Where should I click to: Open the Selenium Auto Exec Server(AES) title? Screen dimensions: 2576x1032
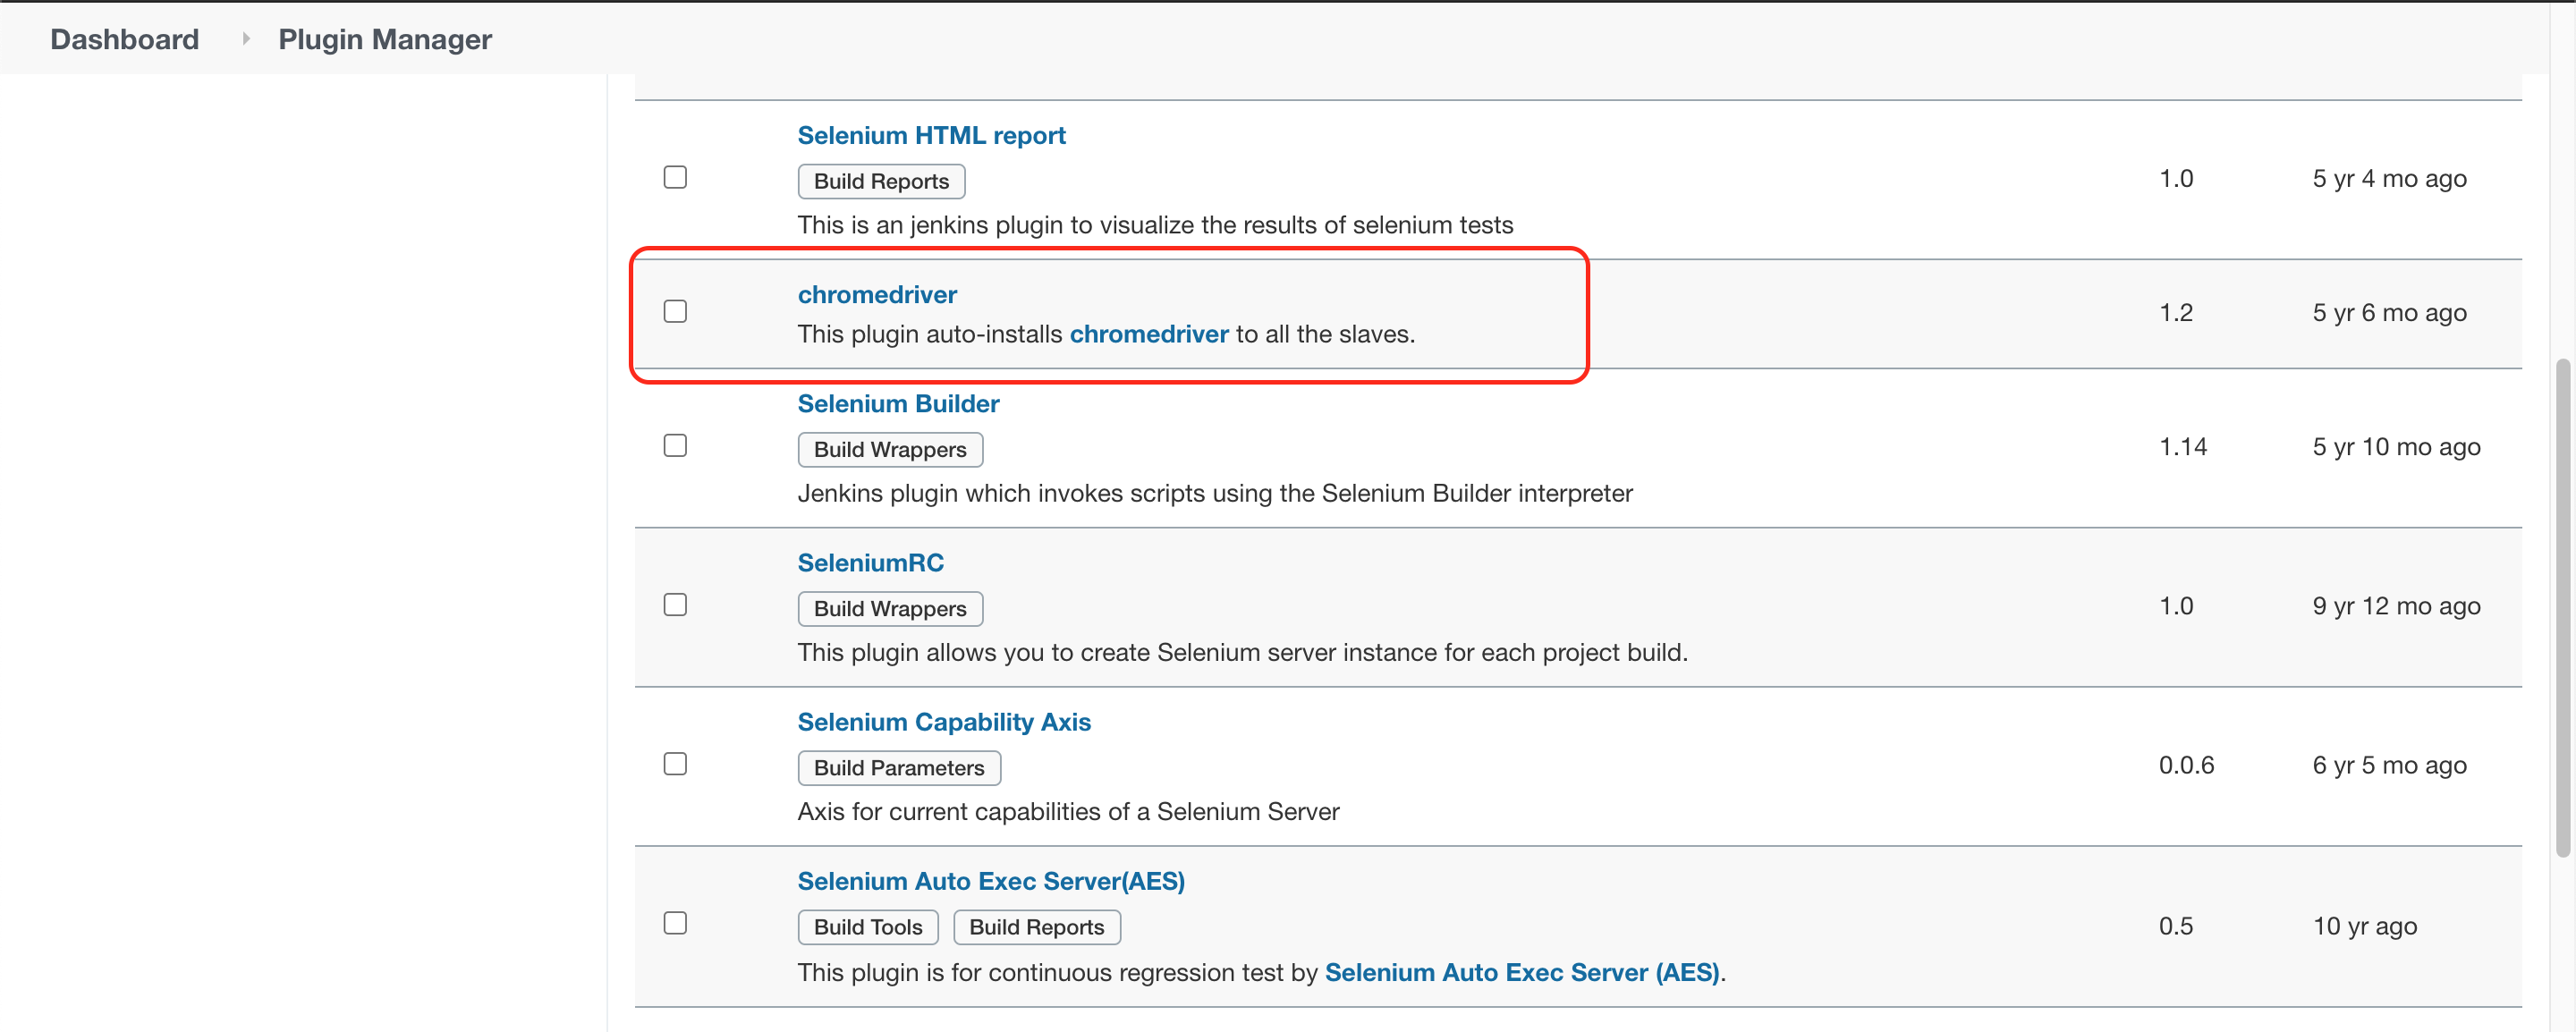[x=991, y=881]
